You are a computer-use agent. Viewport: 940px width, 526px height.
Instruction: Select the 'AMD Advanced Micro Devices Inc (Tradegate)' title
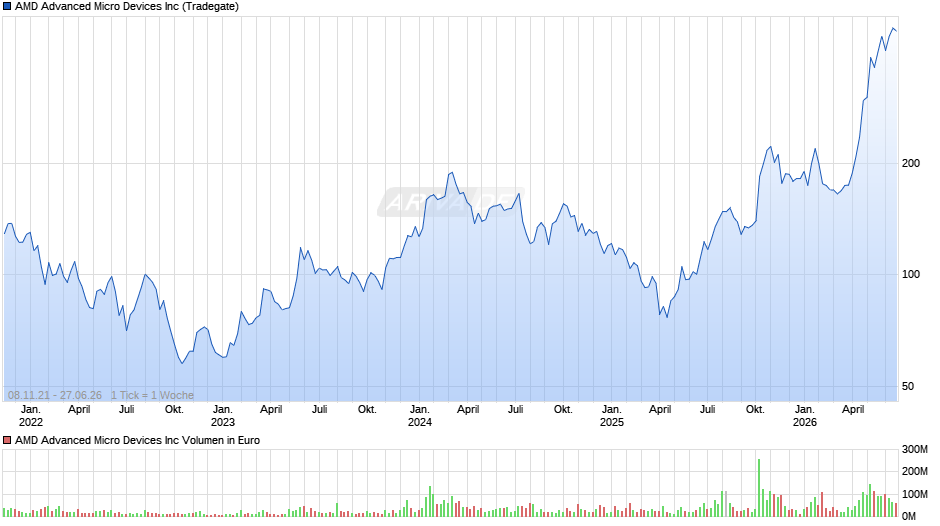[x=126, y=7]
